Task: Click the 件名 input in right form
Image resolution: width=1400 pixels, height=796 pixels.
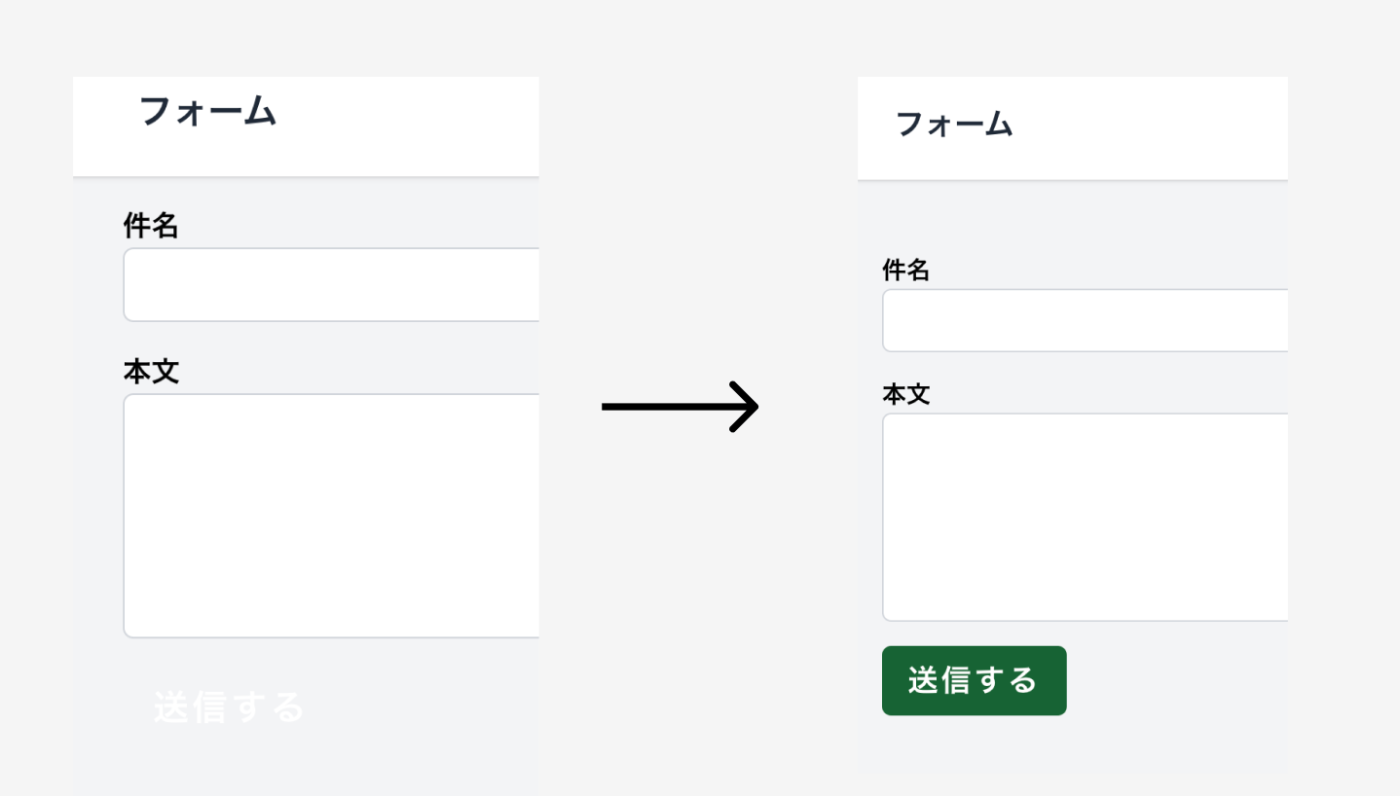Action: pyautogui.click(x=1085, y=321)
